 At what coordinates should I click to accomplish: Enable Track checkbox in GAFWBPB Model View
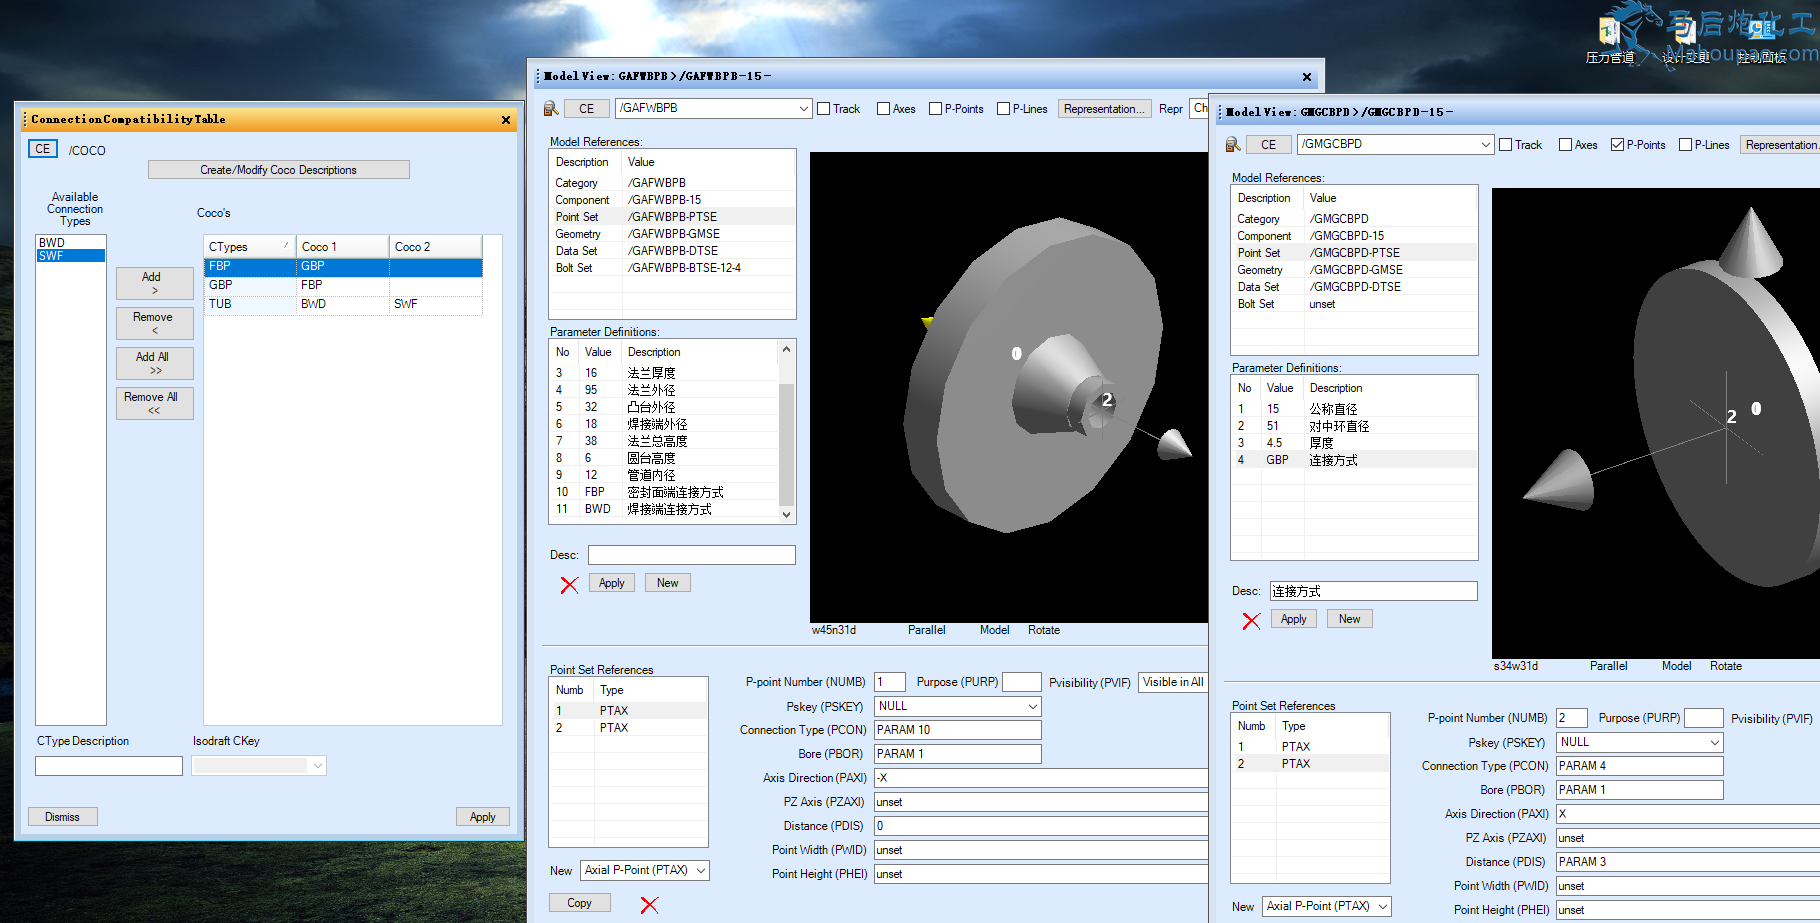(824, 109)
